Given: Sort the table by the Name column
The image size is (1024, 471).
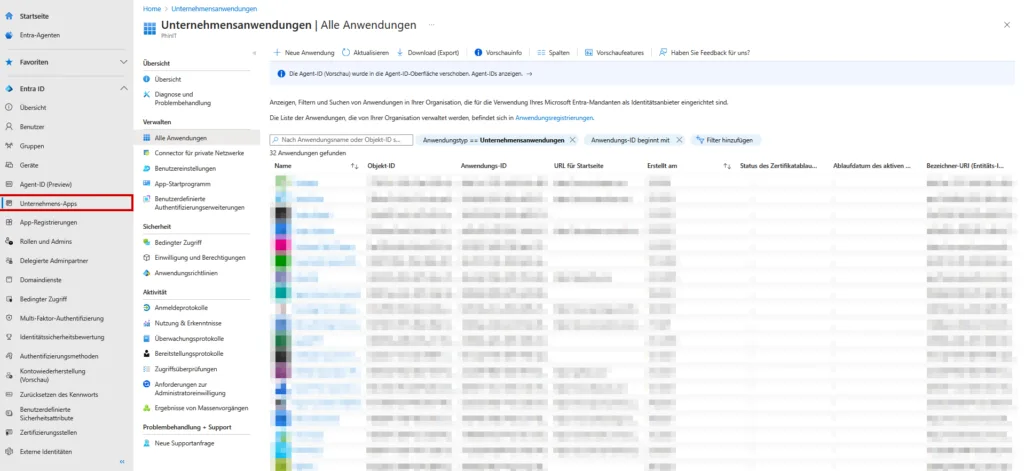Looking at the screenshot, I should (x=283, y=165).
